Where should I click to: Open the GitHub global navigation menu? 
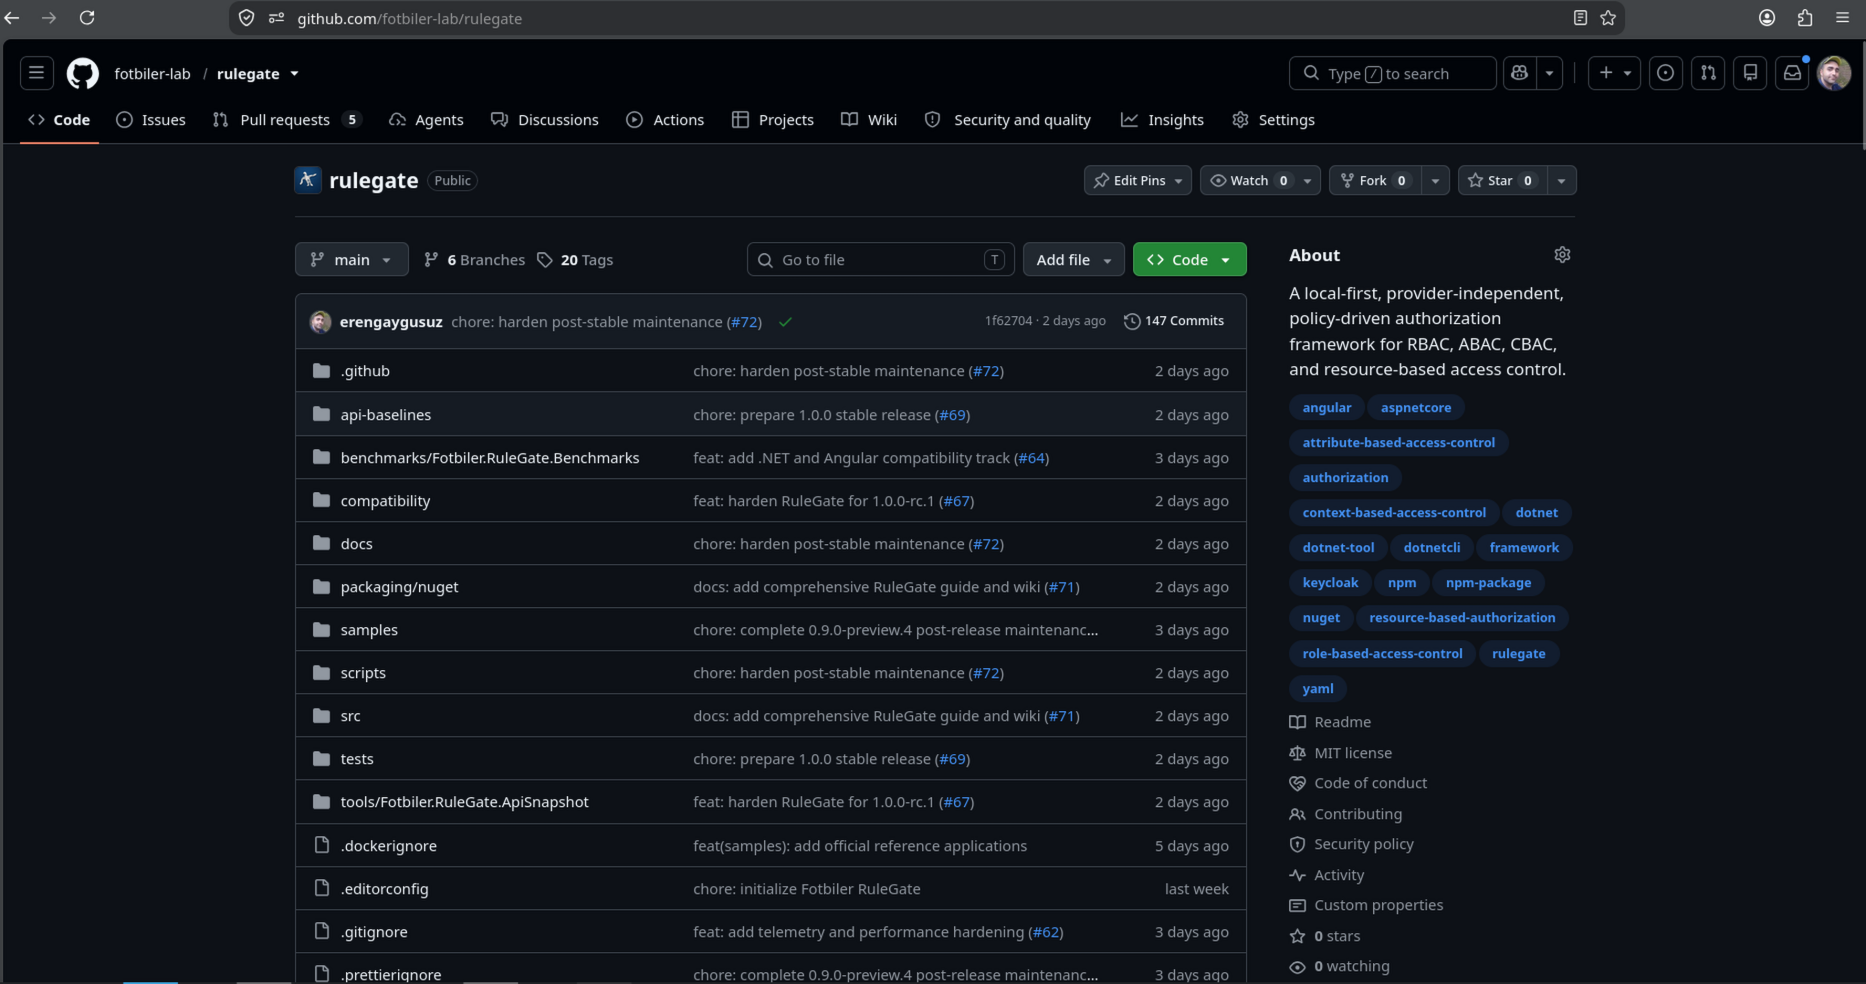[x=36, y=73]
